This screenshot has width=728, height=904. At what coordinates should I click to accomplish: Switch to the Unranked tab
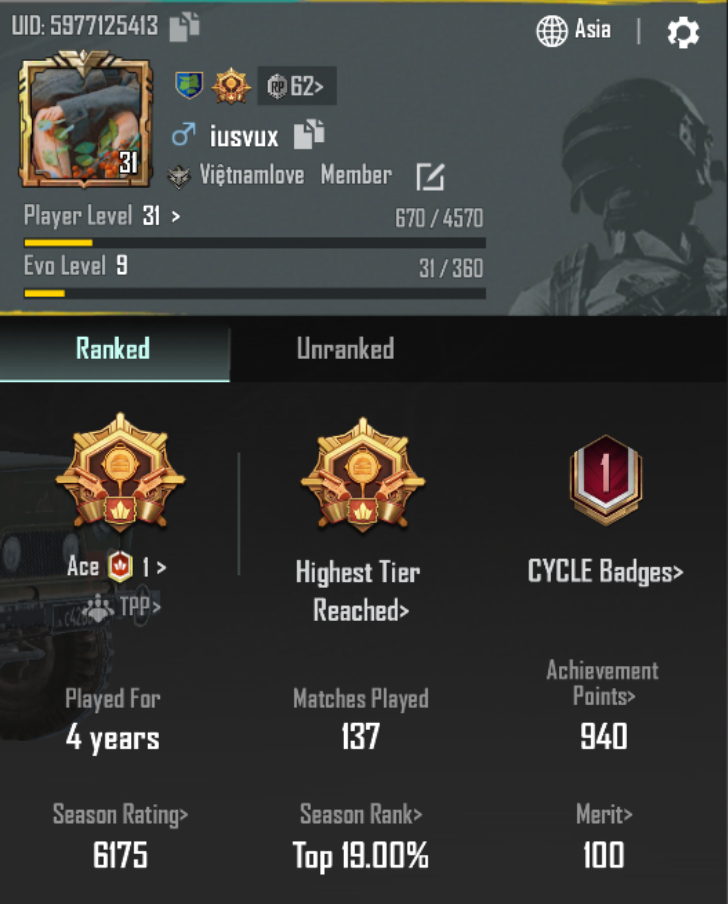[345, 349]
